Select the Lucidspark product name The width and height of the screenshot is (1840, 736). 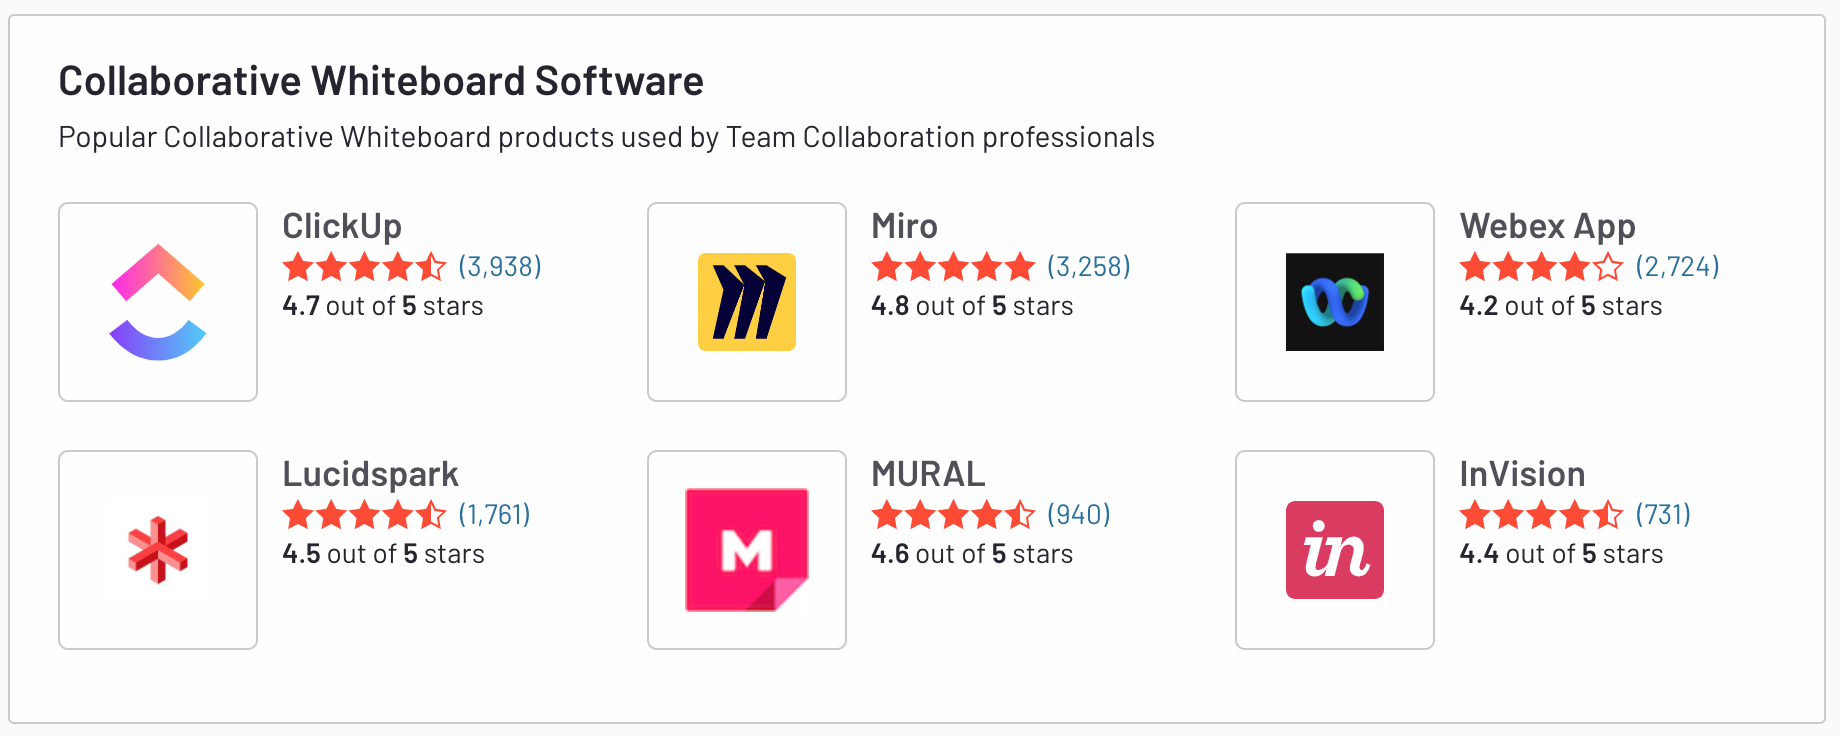pyautogui.click(x=370, y=474)
